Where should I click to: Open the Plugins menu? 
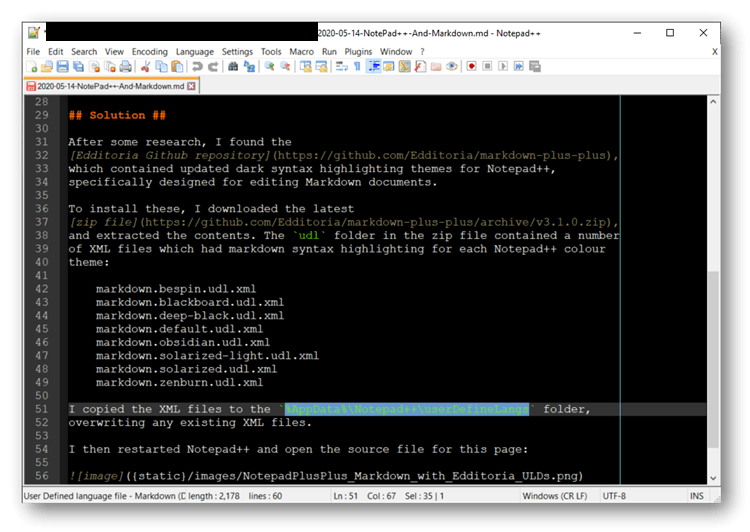pyautogui.click(x=358, y=52)
